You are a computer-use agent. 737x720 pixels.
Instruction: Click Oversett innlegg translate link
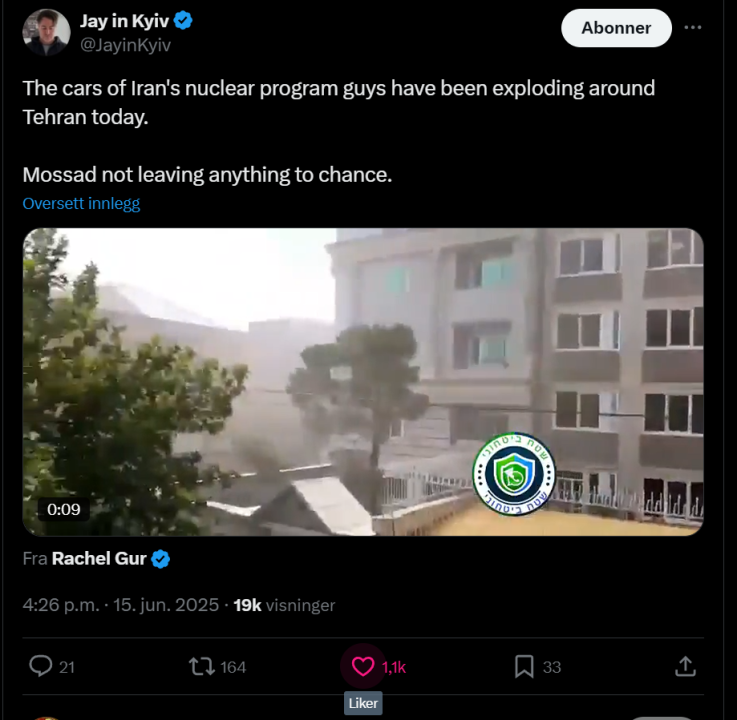click(81, 204)
